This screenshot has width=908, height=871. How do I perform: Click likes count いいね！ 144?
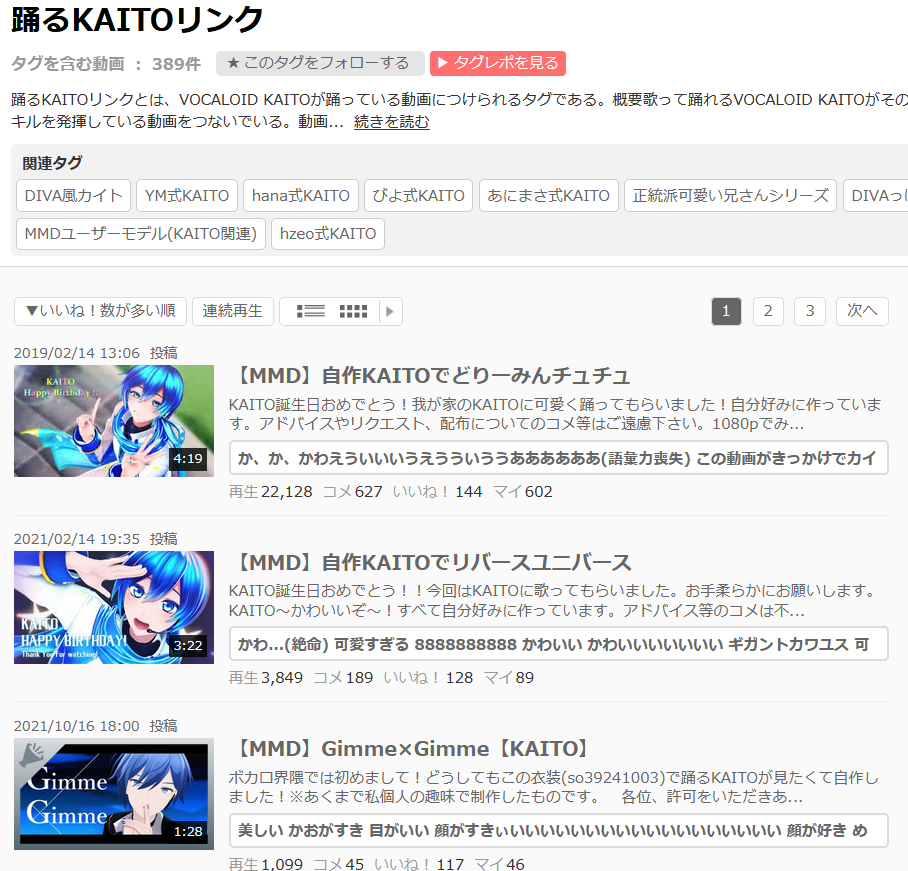437,492
